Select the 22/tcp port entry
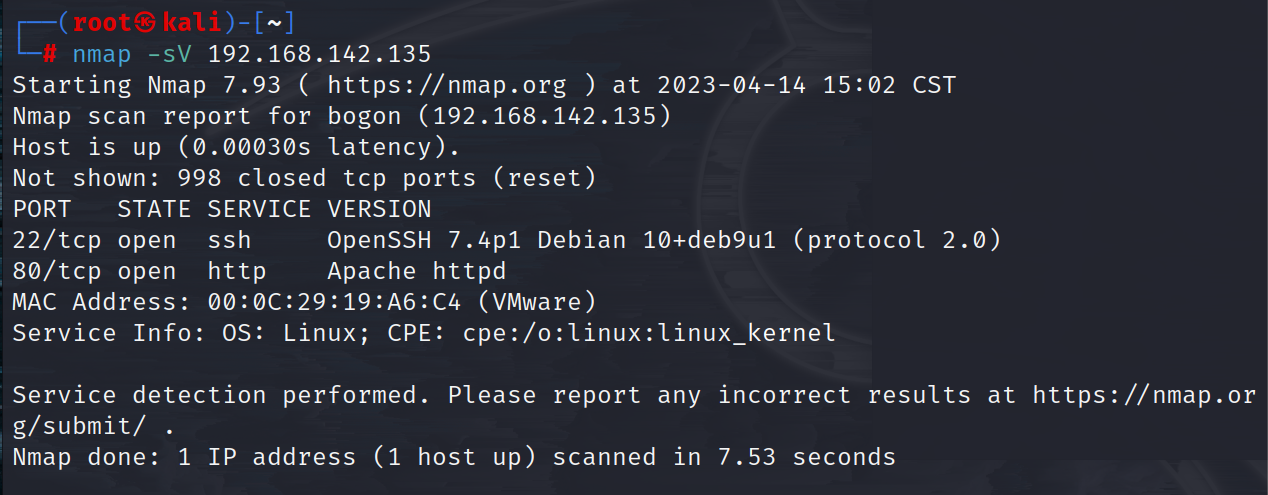The image size is (1268, 495). pos(57,240)
